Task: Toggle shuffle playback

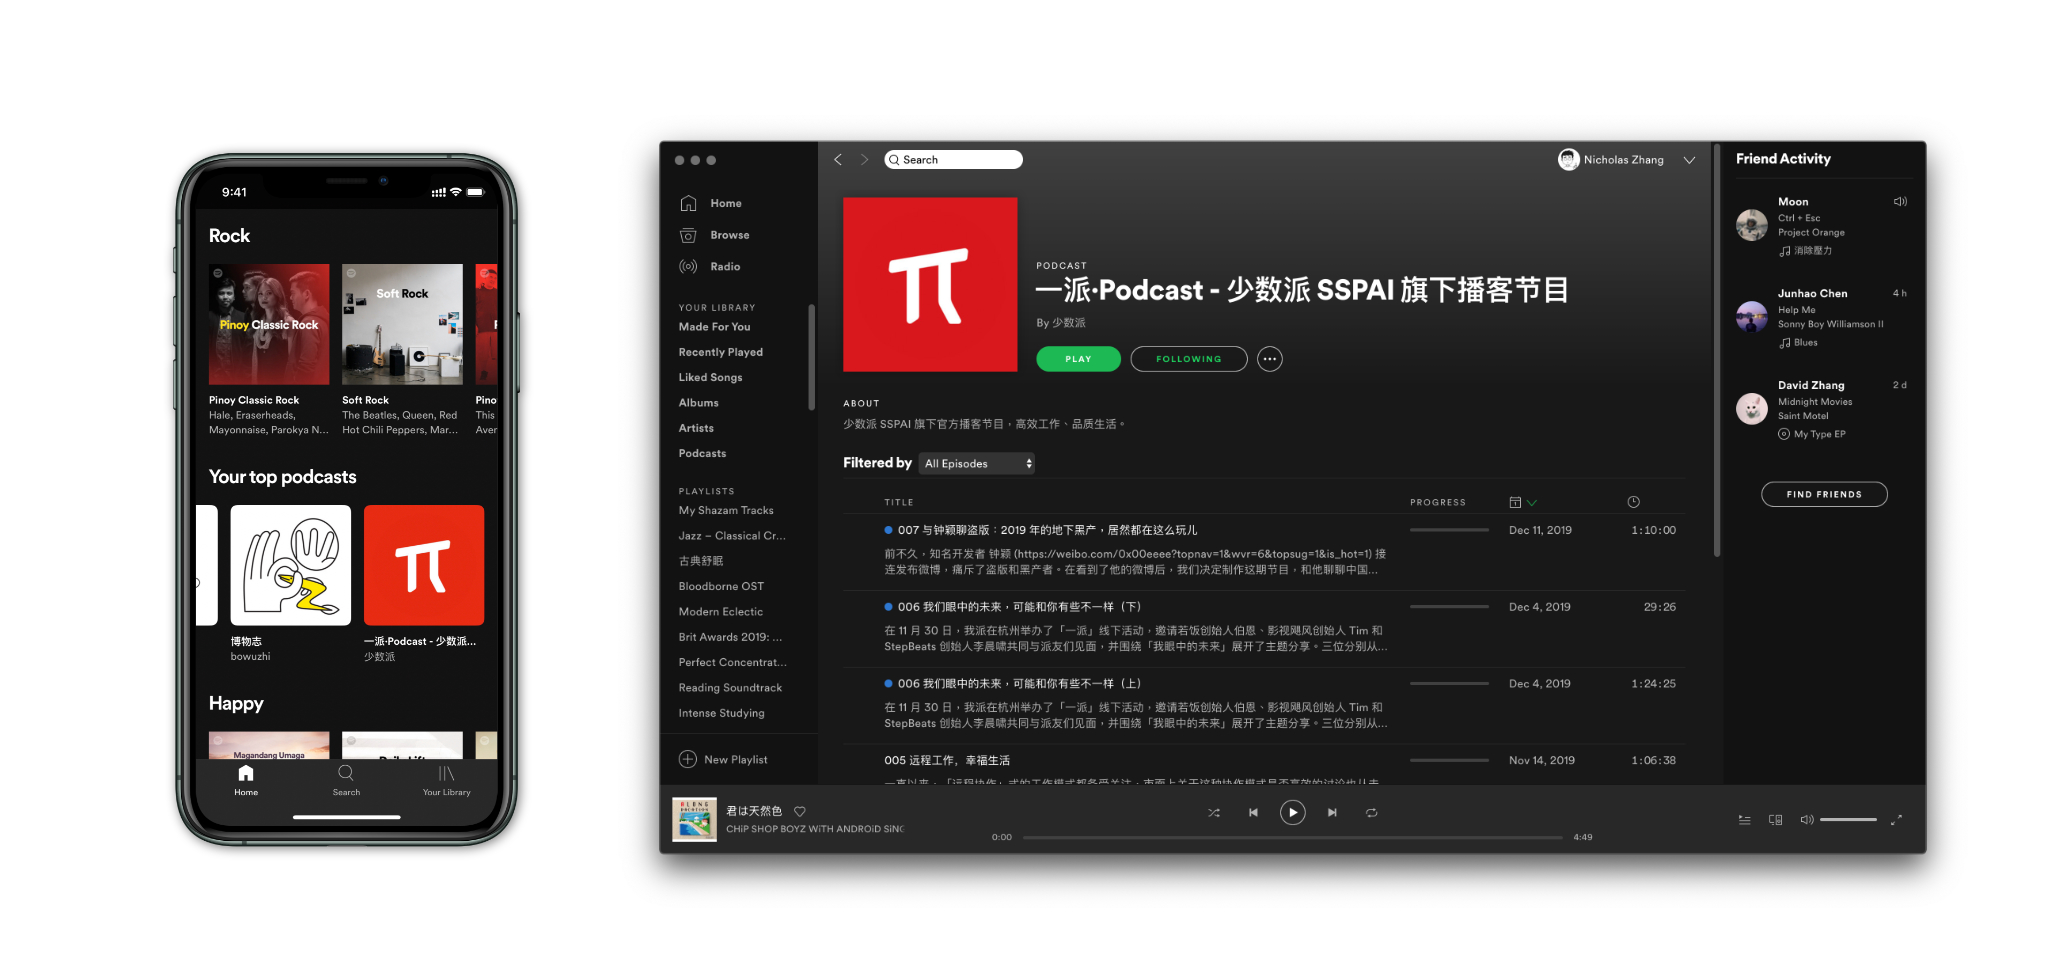Action: pyautogui.click(x=1214, y=813)
